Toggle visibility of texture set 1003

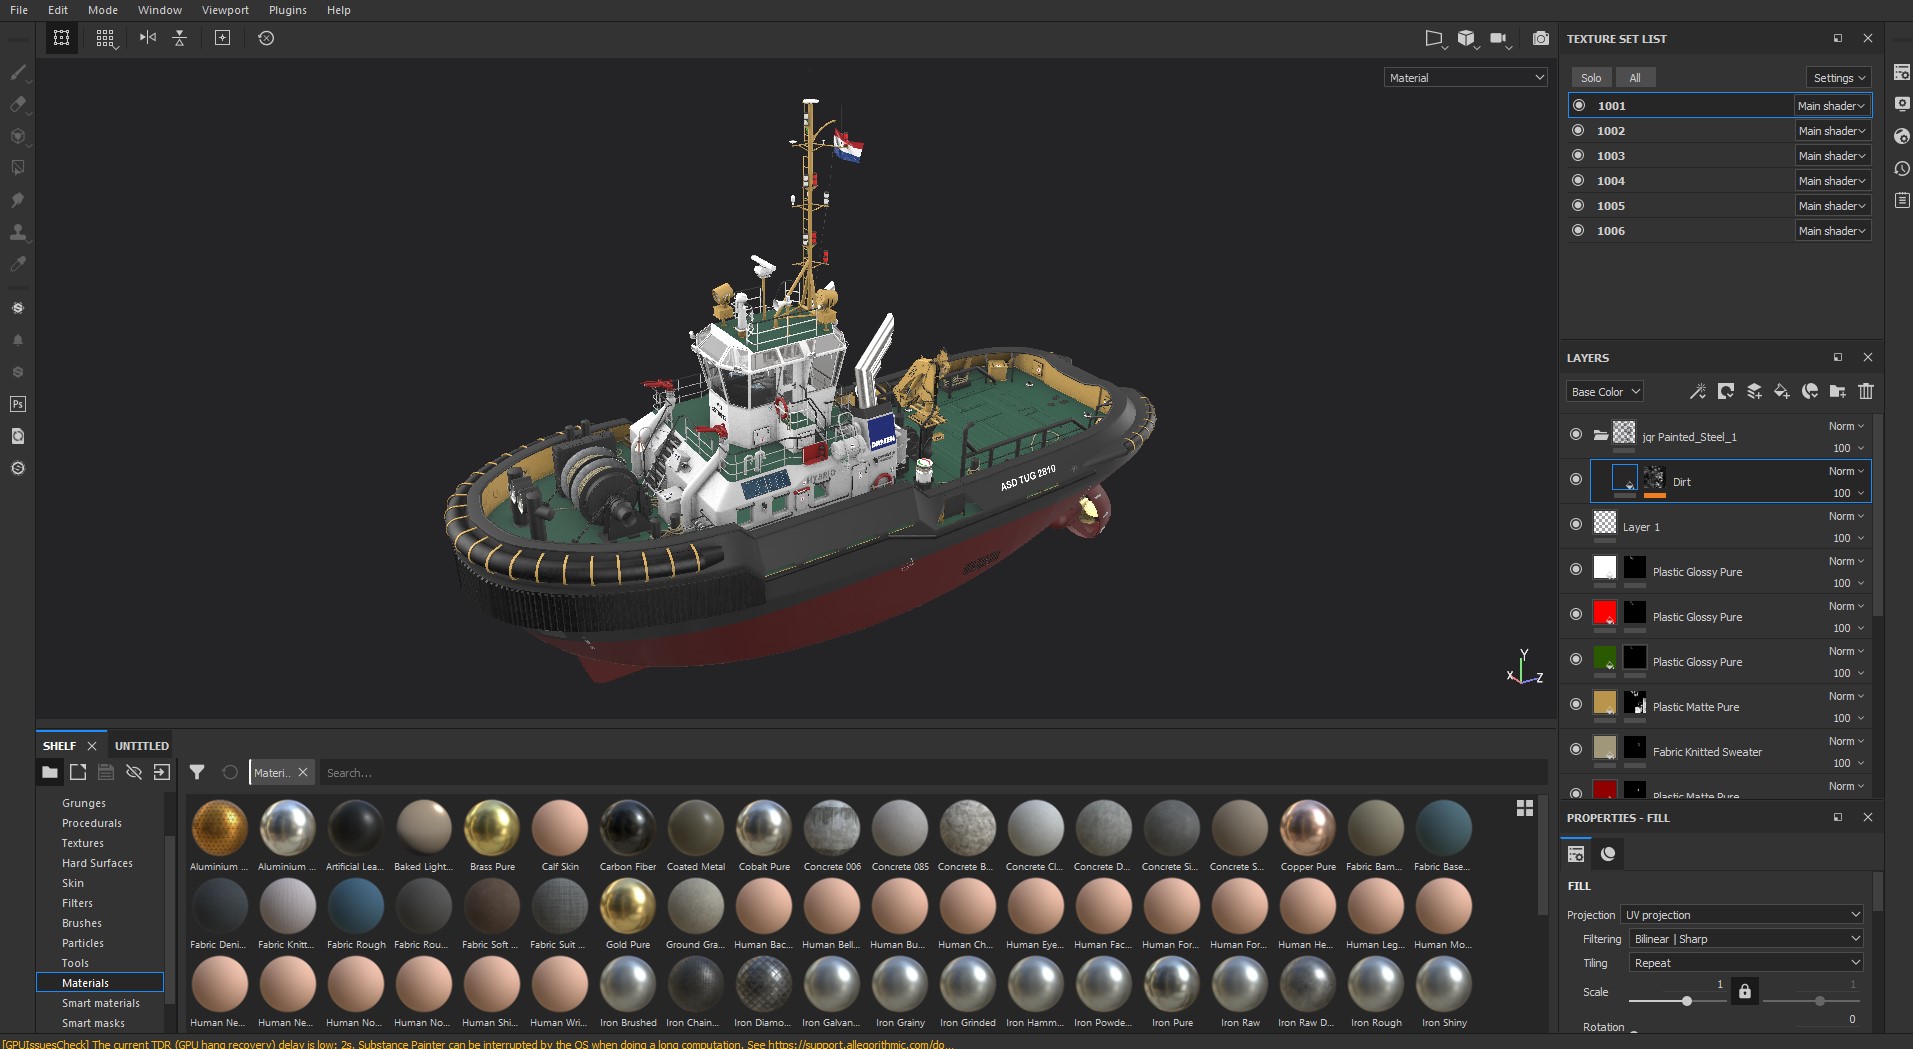coord(1578,155)
